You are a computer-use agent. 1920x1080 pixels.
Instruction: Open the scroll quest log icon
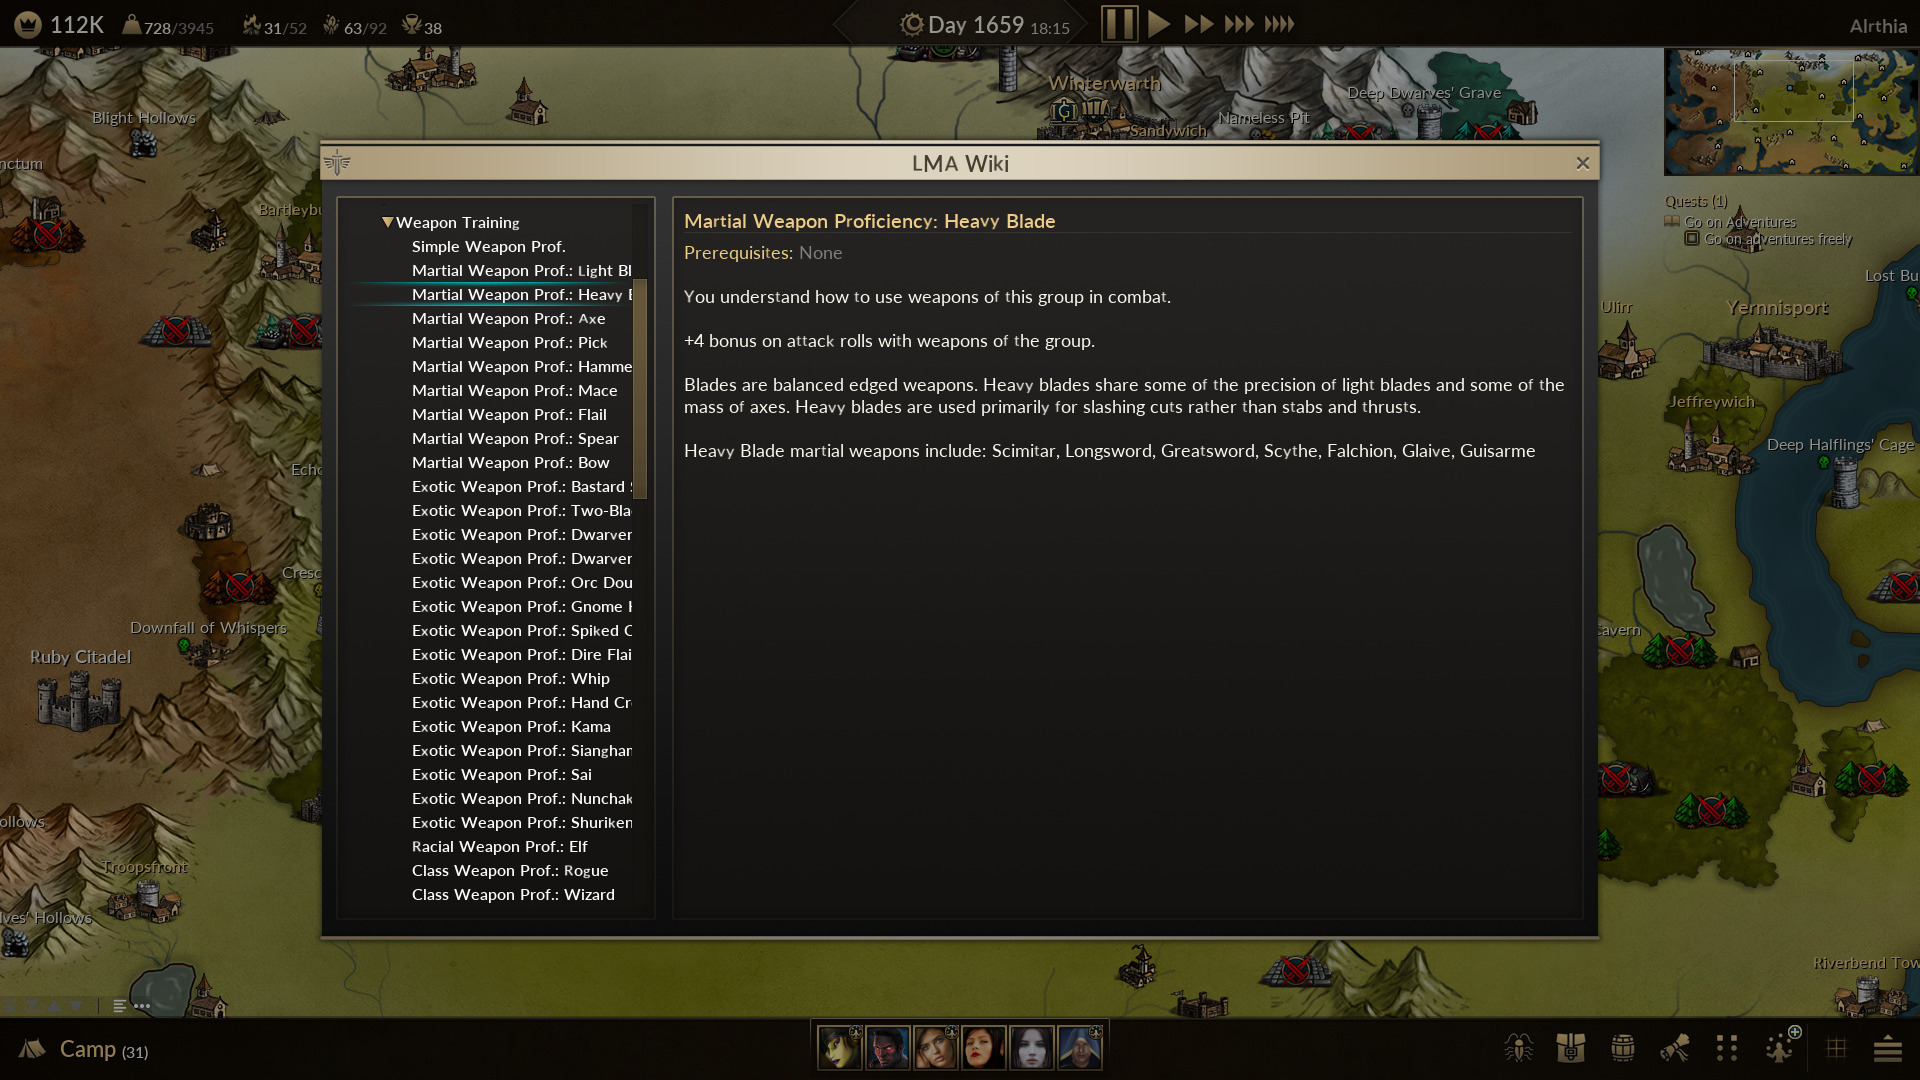1675,1048
